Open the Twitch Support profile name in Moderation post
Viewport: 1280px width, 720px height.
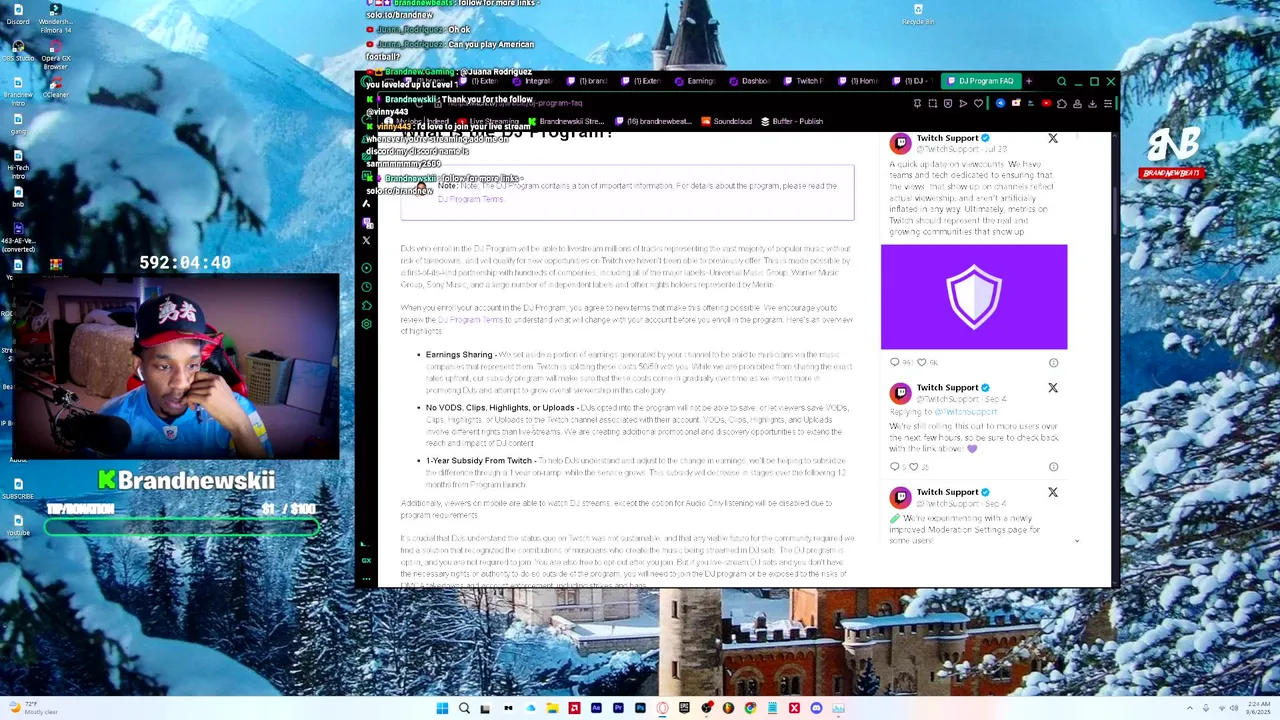[x=947, y=492]
